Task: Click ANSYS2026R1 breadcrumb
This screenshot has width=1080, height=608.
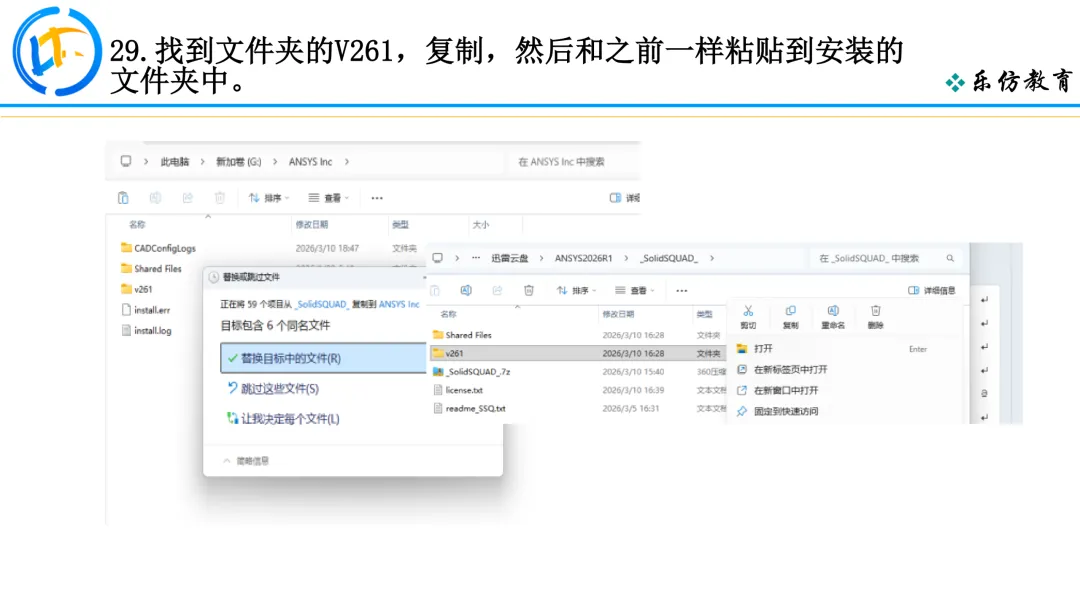Action: pos(583,258)
